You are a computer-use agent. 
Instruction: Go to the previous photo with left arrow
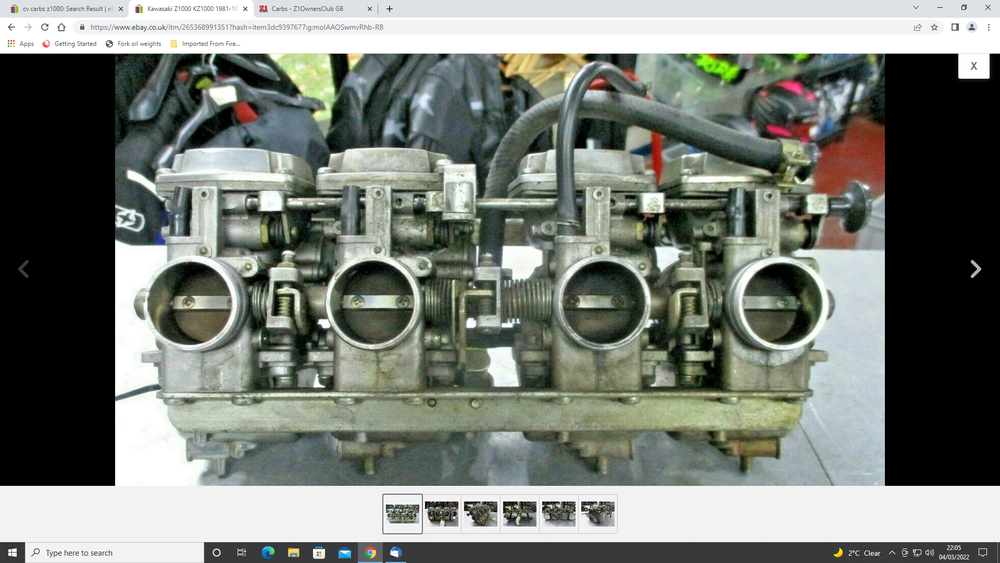[24, 269]
